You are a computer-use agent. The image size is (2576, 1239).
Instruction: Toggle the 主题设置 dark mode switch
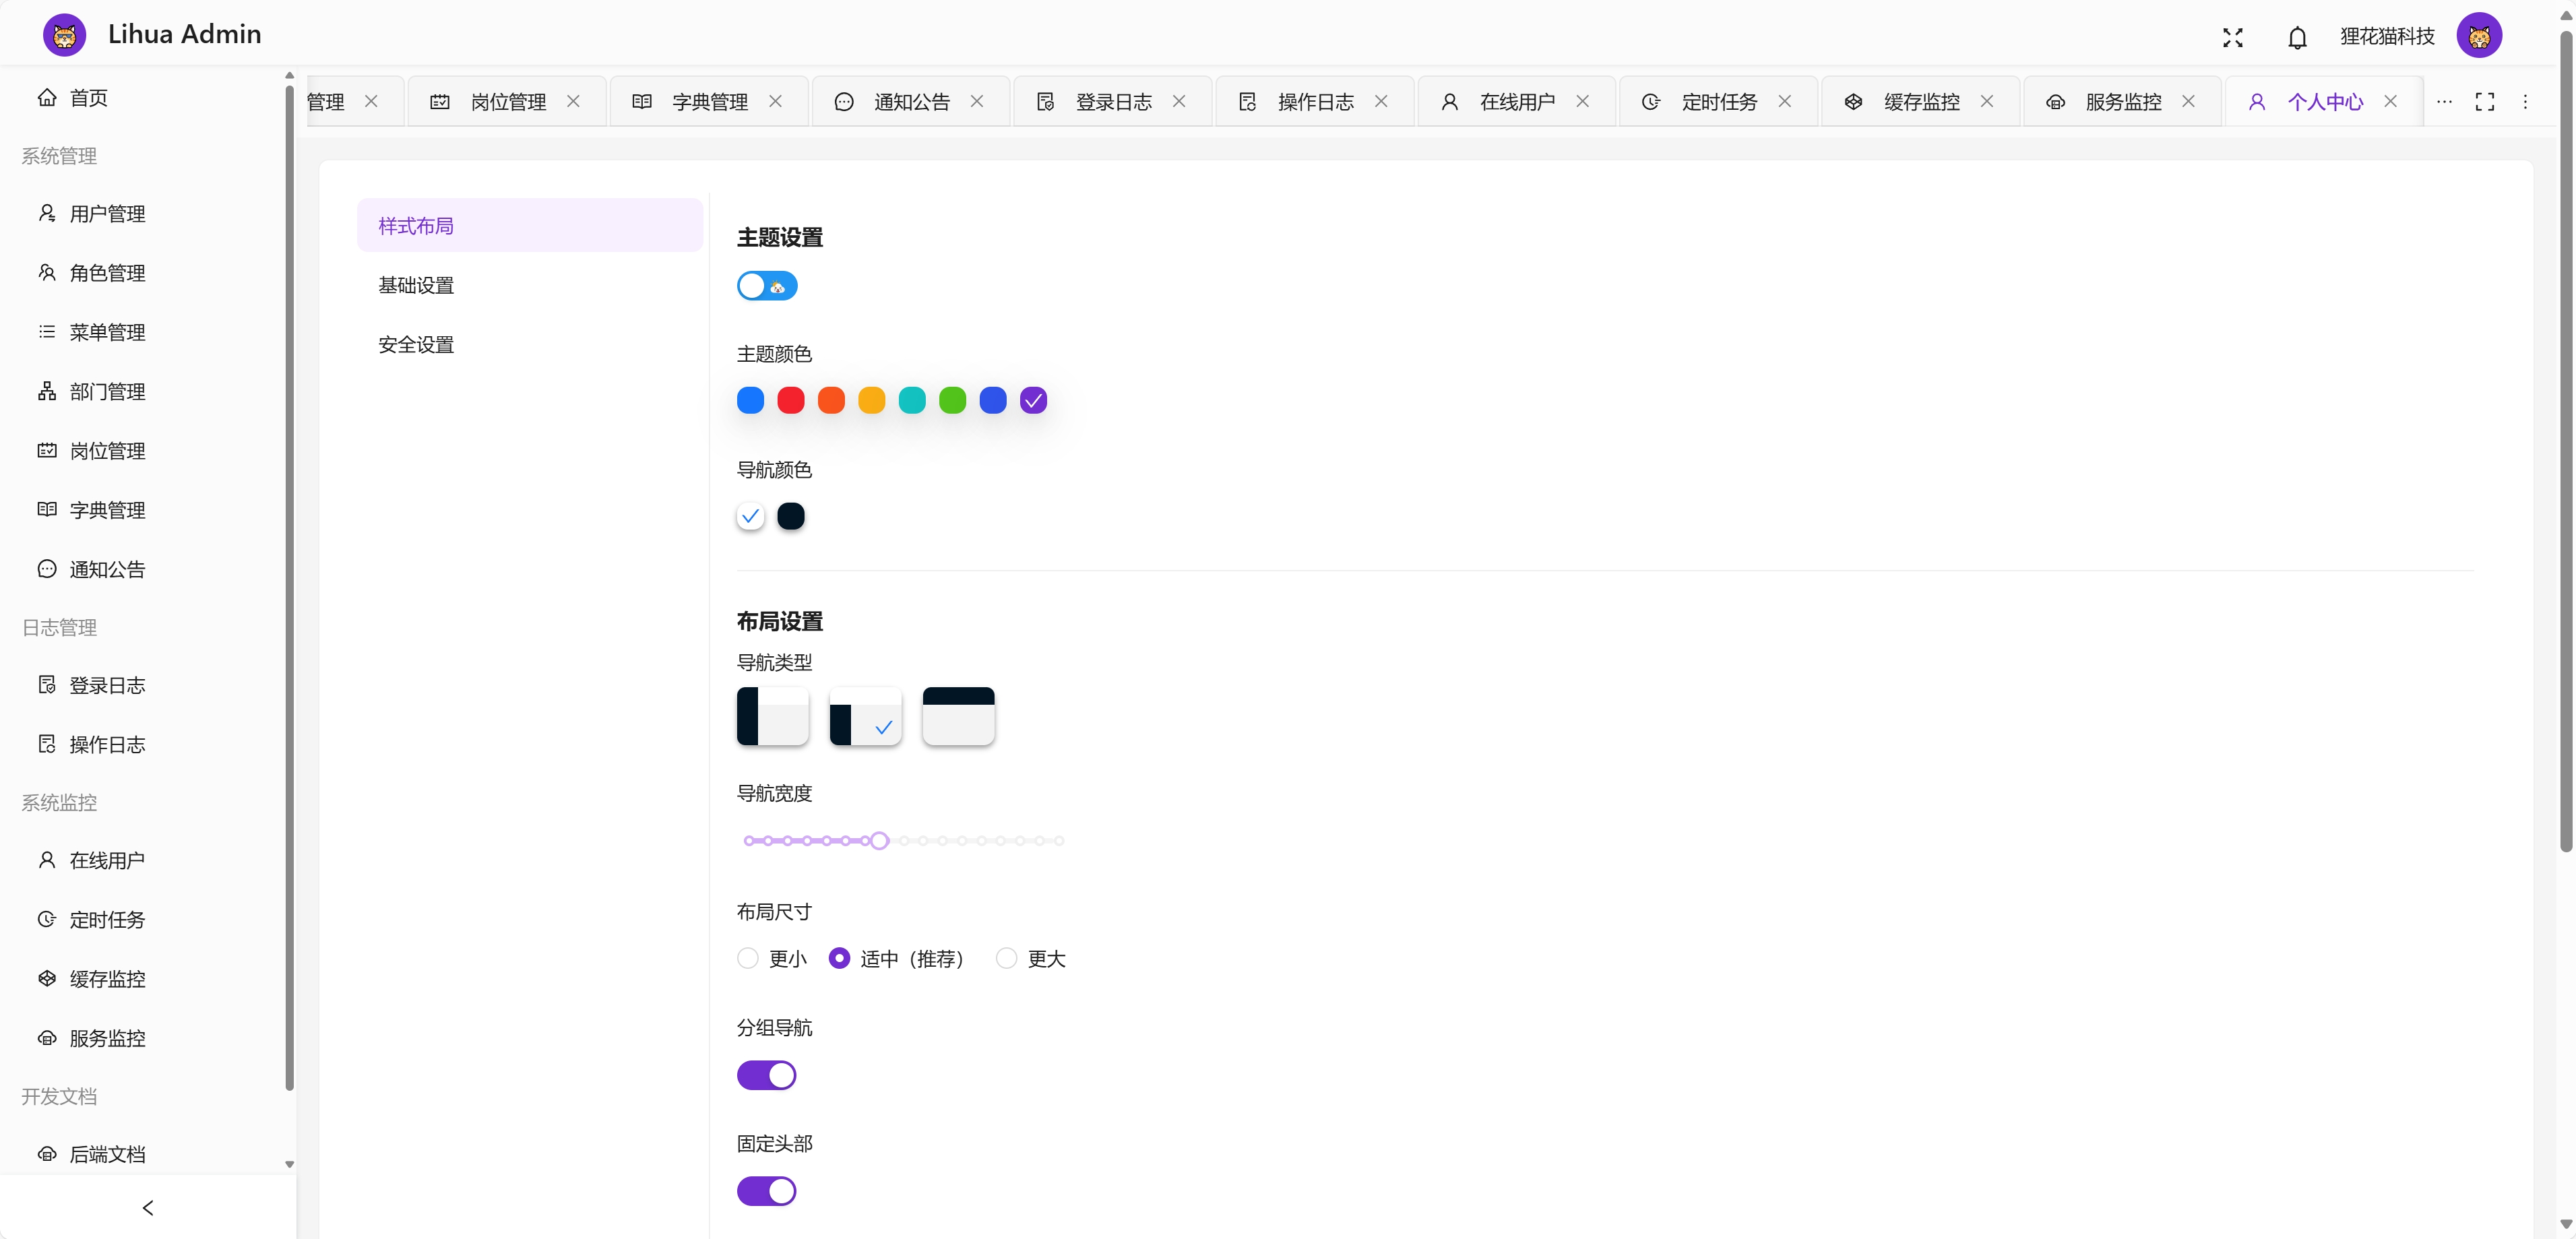(x=766, y=286)
